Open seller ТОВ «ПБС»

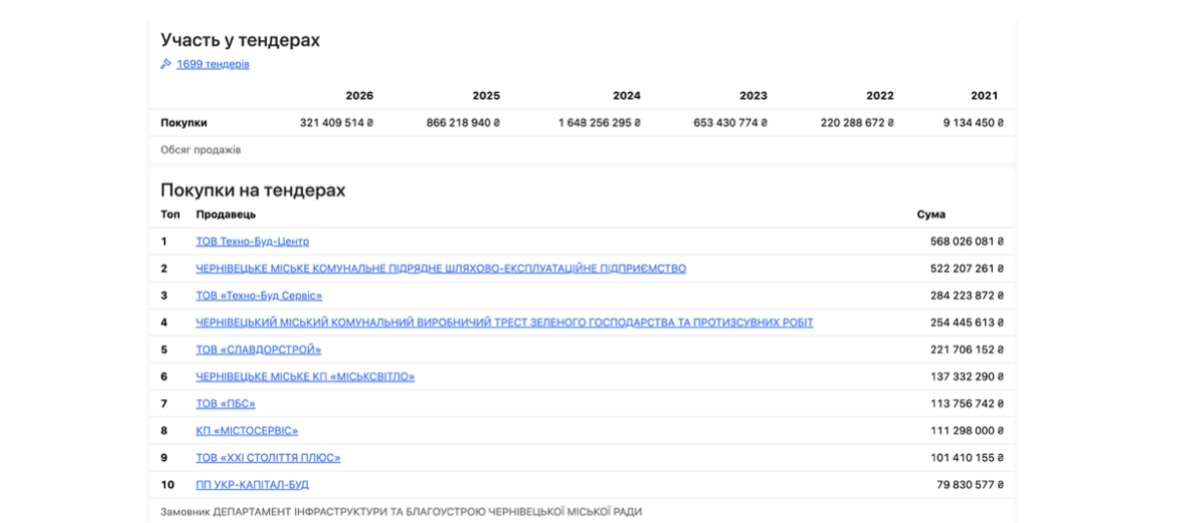coord(226,404)
